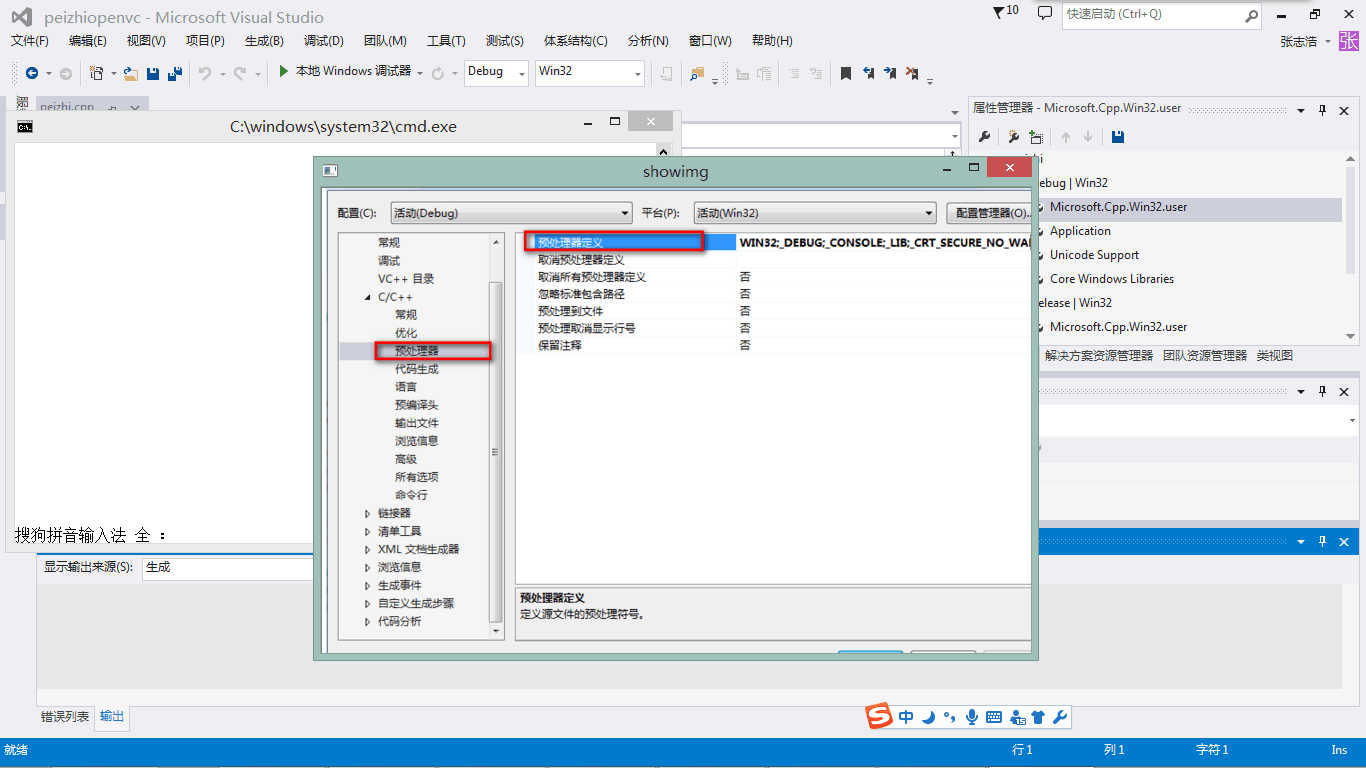Click the Open File folder icon
1366x768 pixels.
[130, 73]
